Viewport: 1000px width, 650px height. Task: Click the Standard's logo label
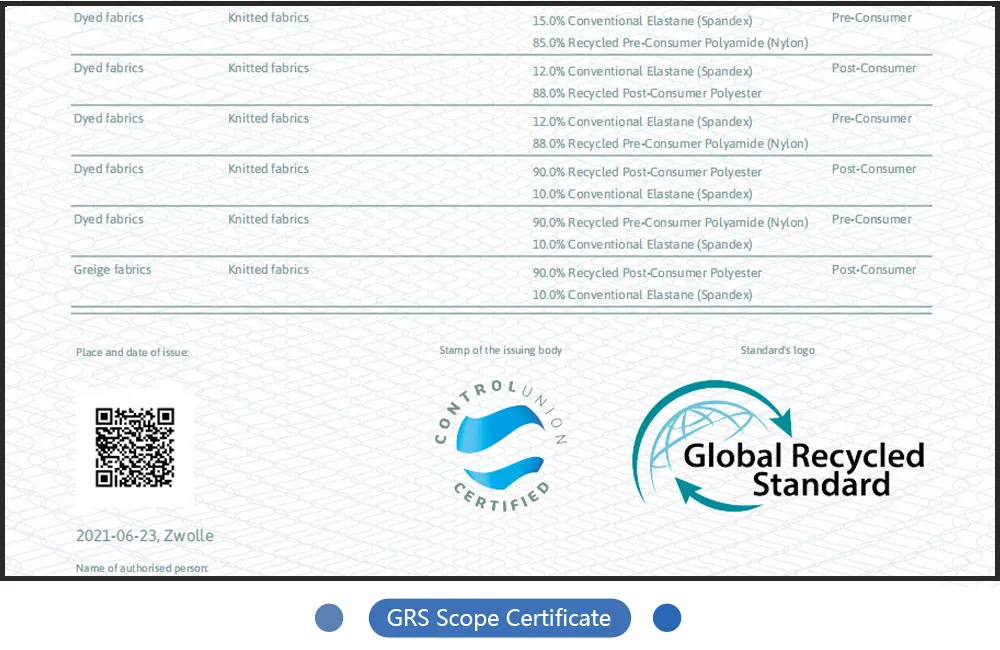[777, 350]
